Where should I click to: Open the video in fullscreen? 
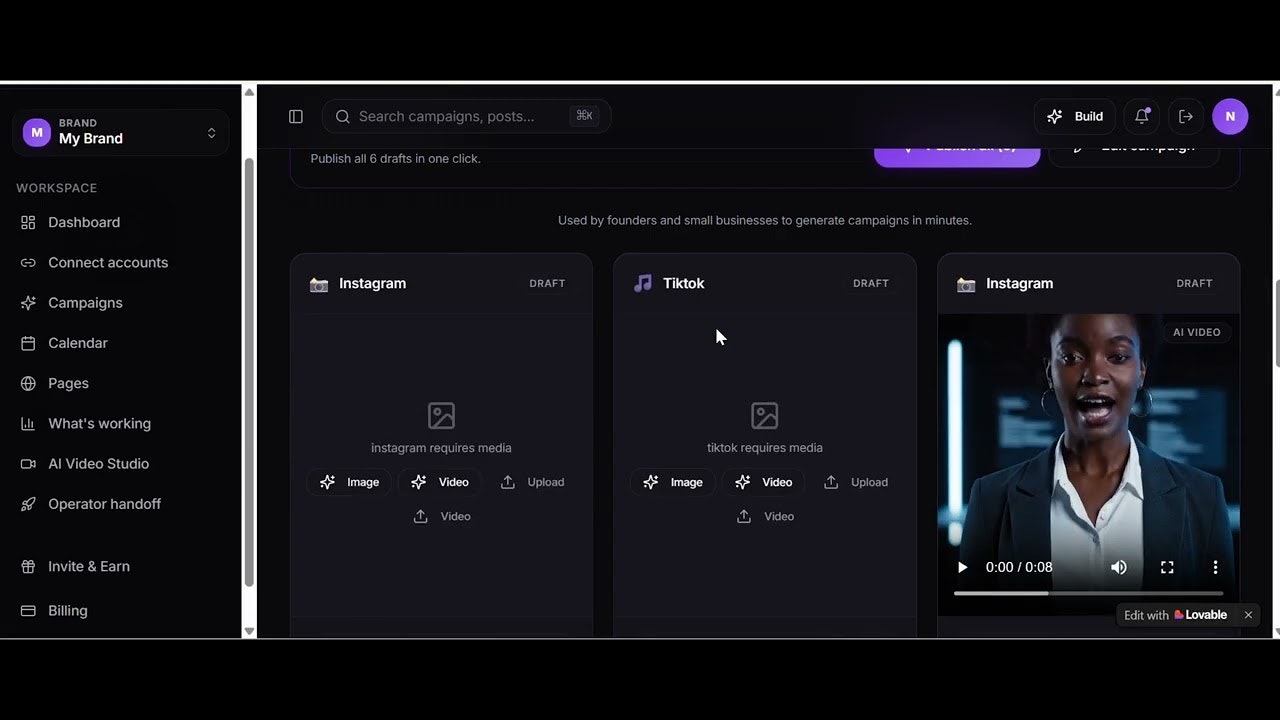[x=1167, y=567]
